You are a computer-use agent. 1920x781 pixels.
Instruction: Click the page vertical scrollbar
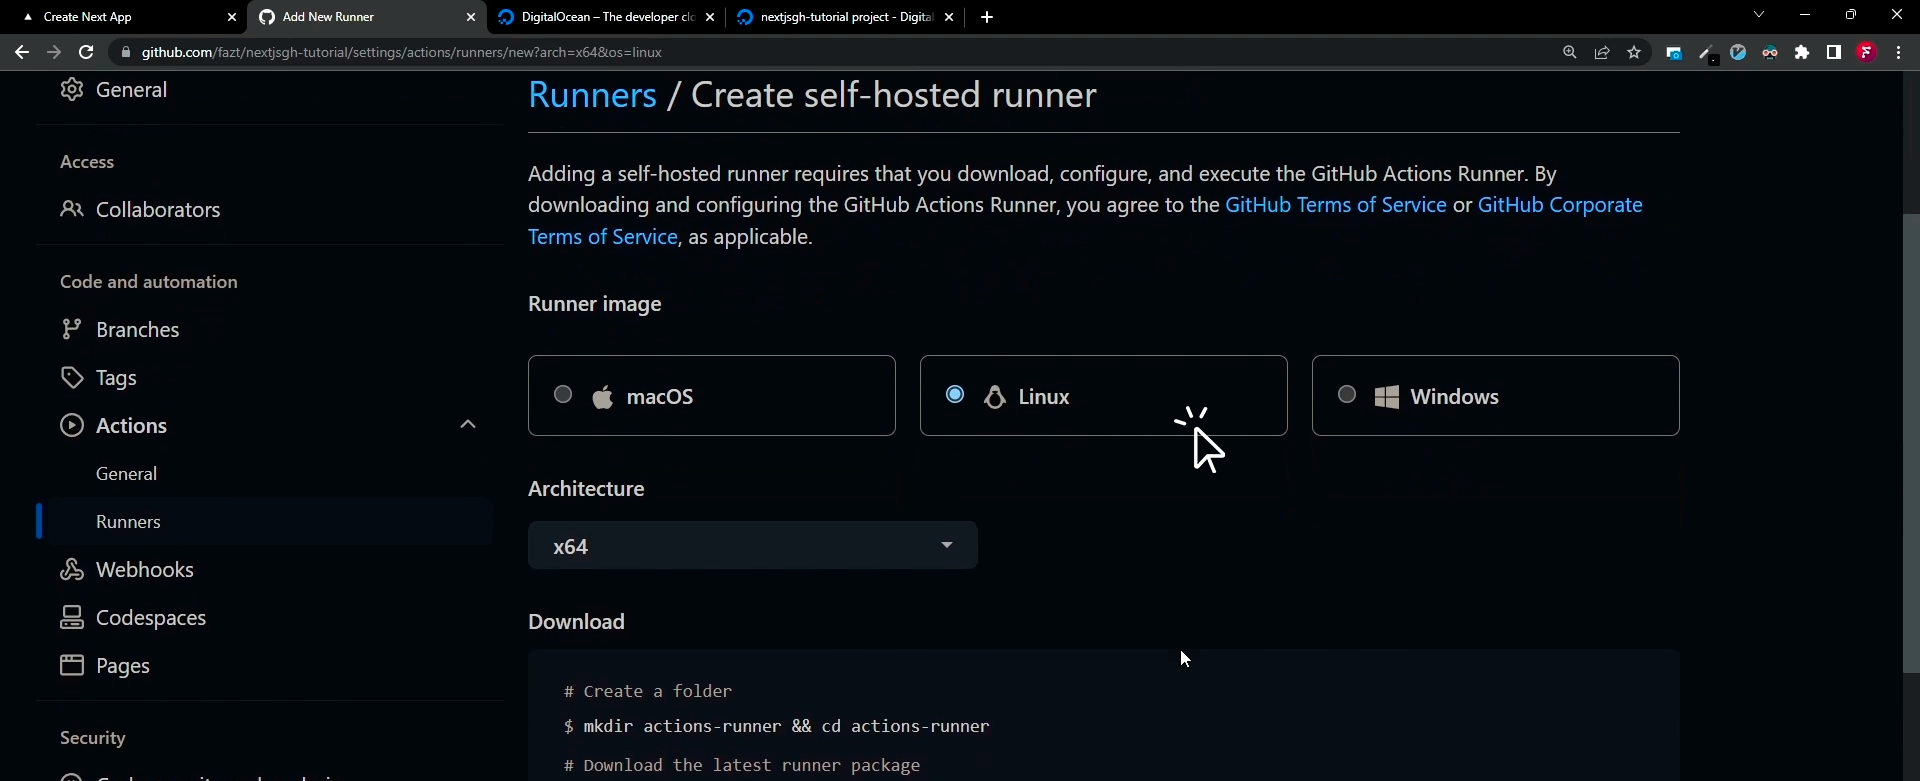(1910, 440)
